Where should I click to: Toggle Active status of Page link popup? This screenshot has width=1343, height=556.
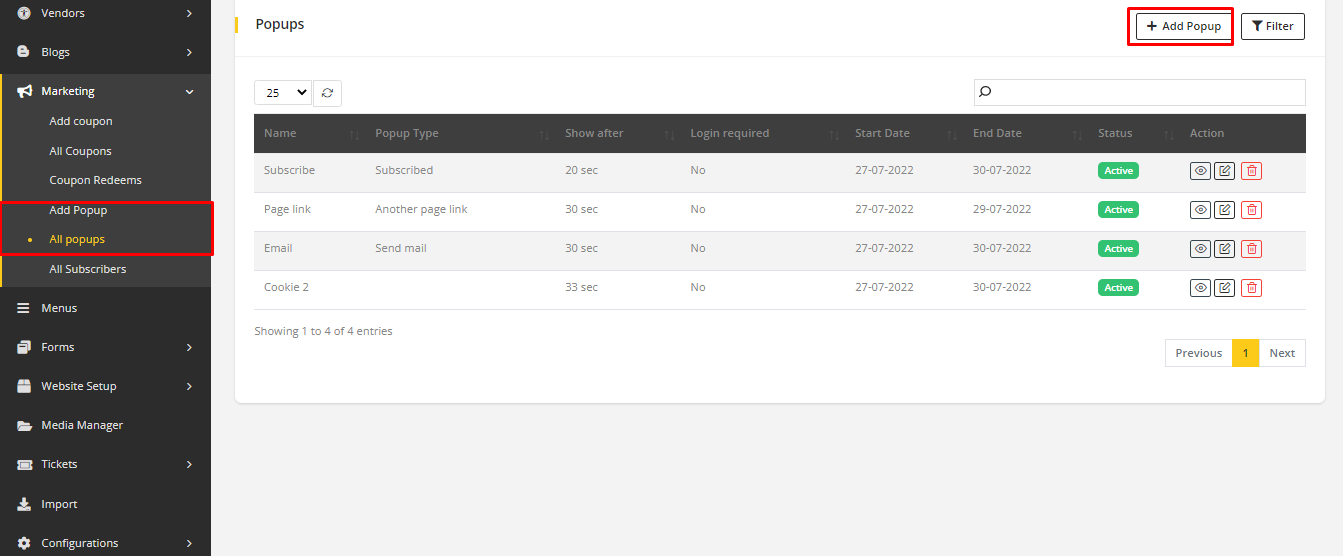point(1118,210)
